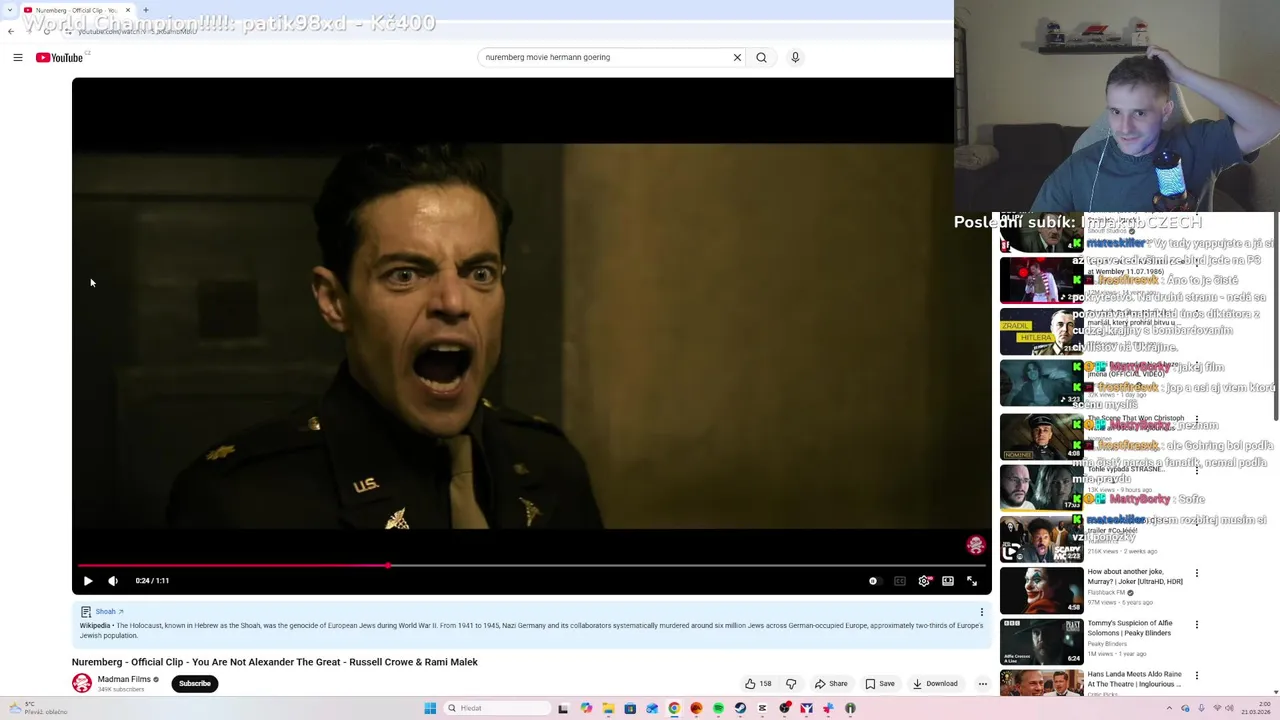Switch to theater mode
Viewport: 1280px width, 720px height.
tap(948, 581)
